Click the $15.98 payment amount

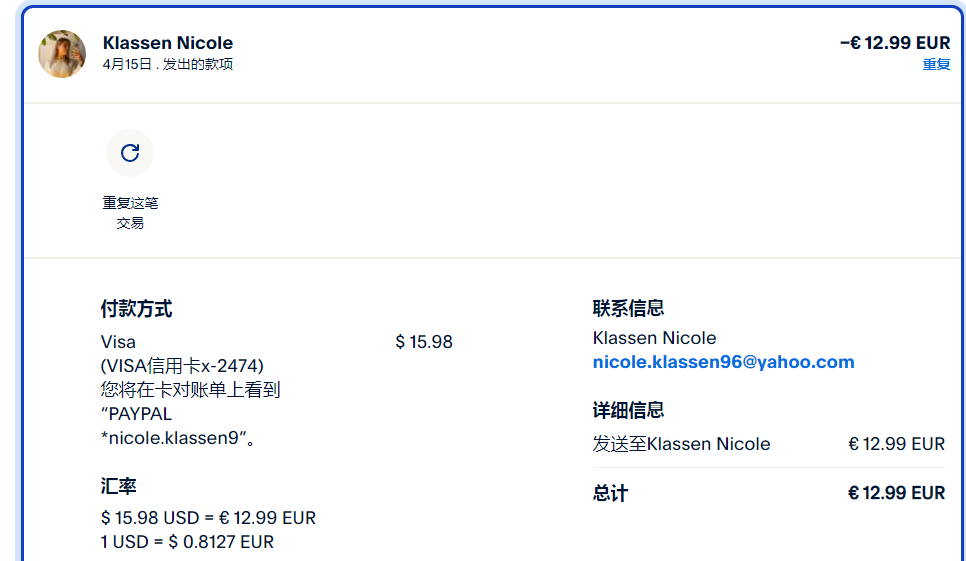point(424,342)
